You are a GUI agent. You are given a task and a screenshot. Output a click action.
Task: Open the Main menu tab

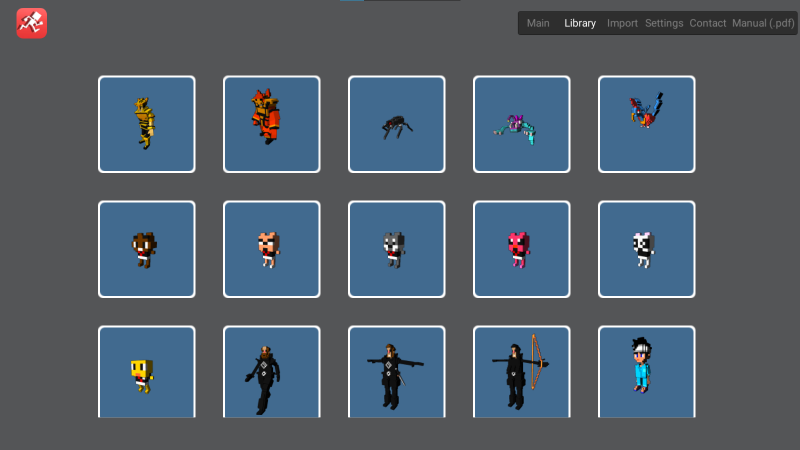tap(538, 23)
